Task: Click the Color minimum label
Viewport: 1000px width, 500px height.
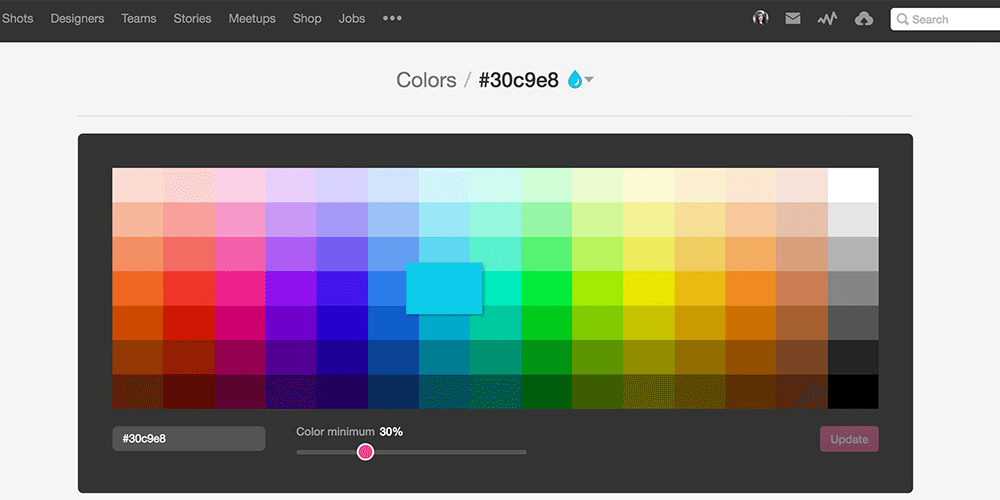Action: click(335, 432)
